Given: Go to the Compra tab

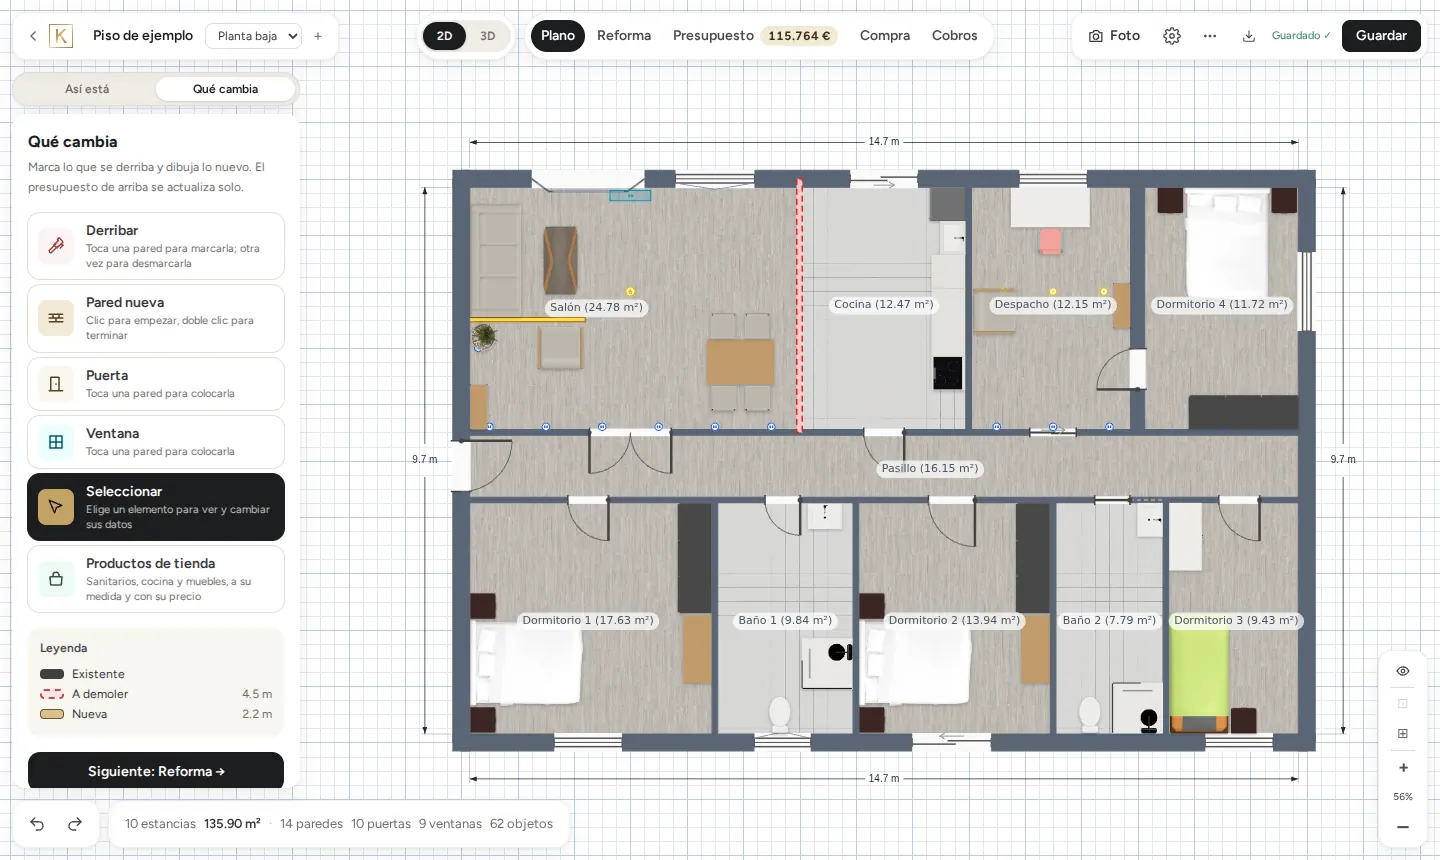Looking at the screenshot, I should tap(885, 36).
